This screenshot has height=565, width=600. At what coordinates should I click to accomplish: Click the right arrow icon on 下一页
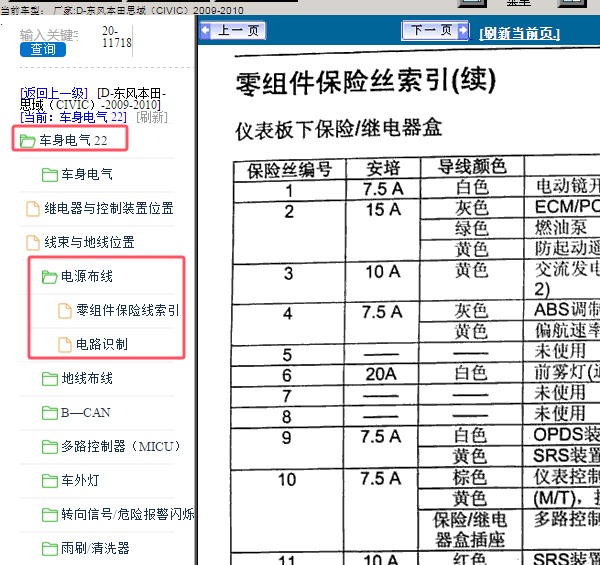[462, 30]
